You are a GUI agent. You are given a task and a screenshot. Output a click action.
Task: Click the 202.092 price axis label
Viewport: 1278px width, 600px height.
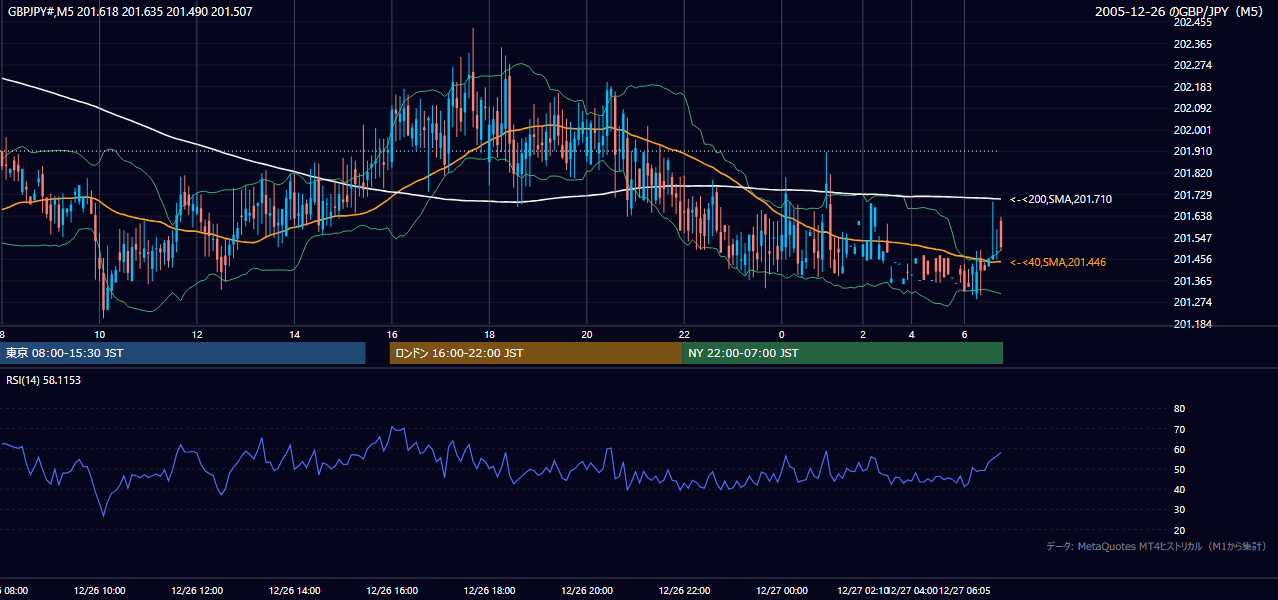coord(1192,108)
